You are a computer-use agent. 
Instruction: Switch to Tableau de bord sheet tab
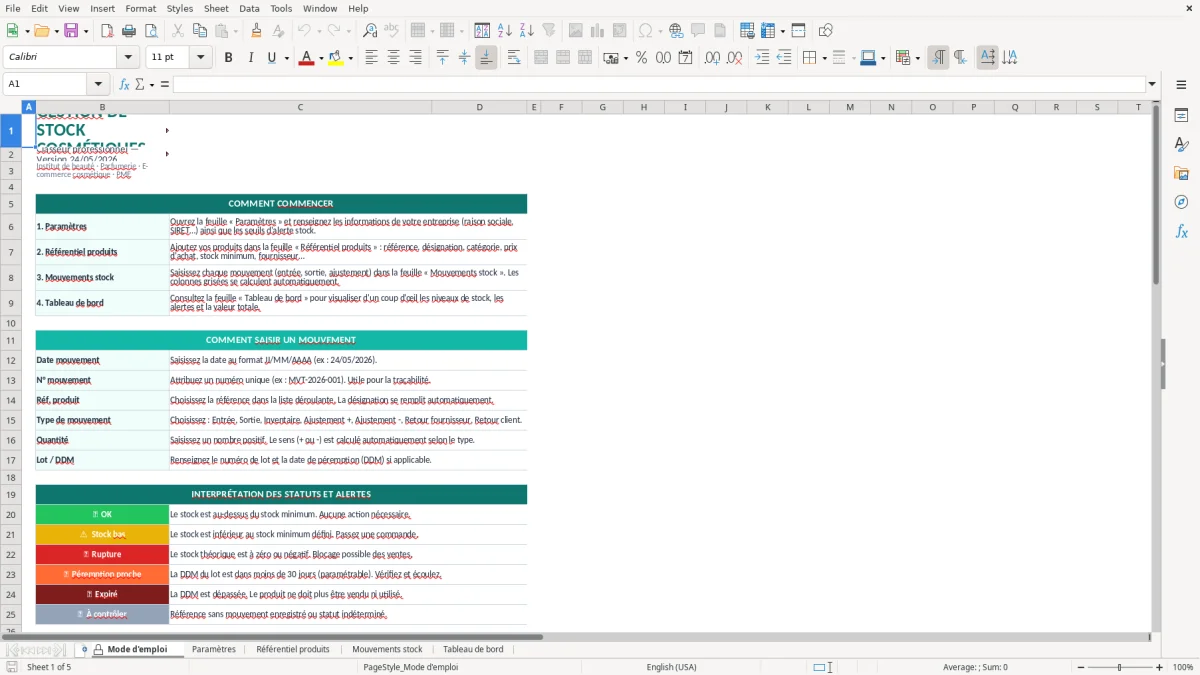473,649
